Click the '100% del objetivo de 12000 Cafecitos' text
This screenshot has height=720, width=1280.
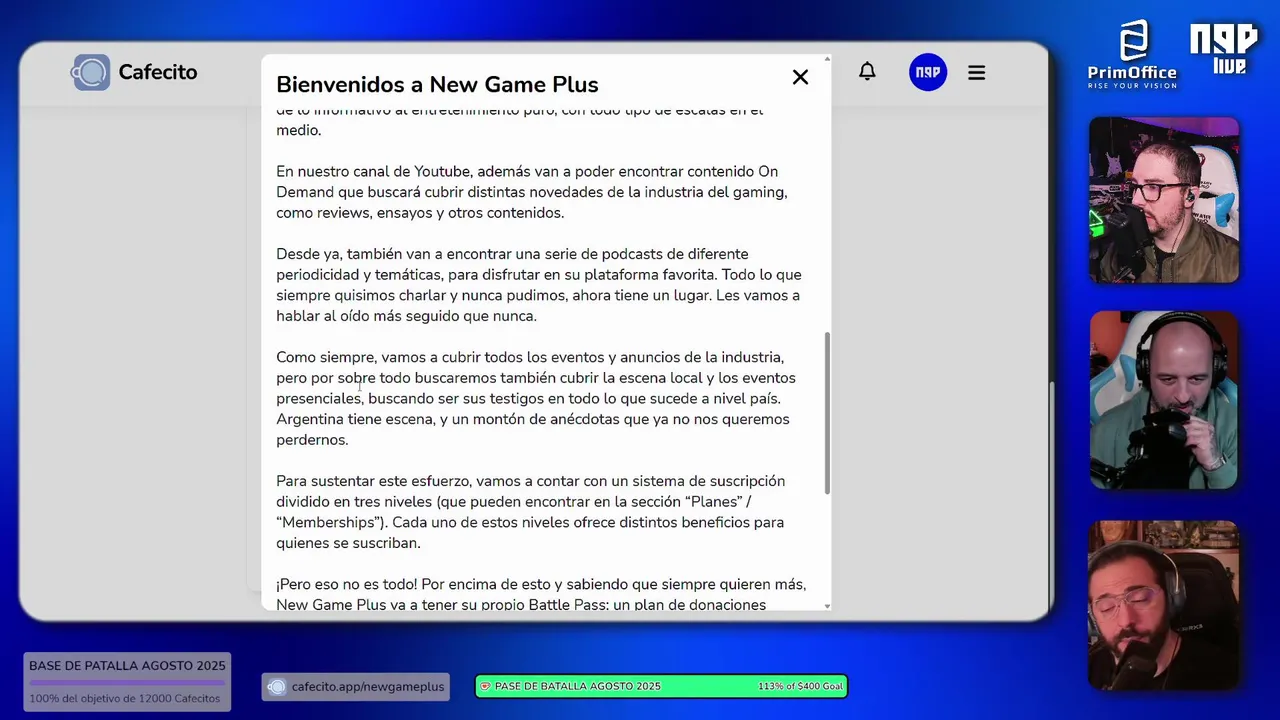click(125, 698)
